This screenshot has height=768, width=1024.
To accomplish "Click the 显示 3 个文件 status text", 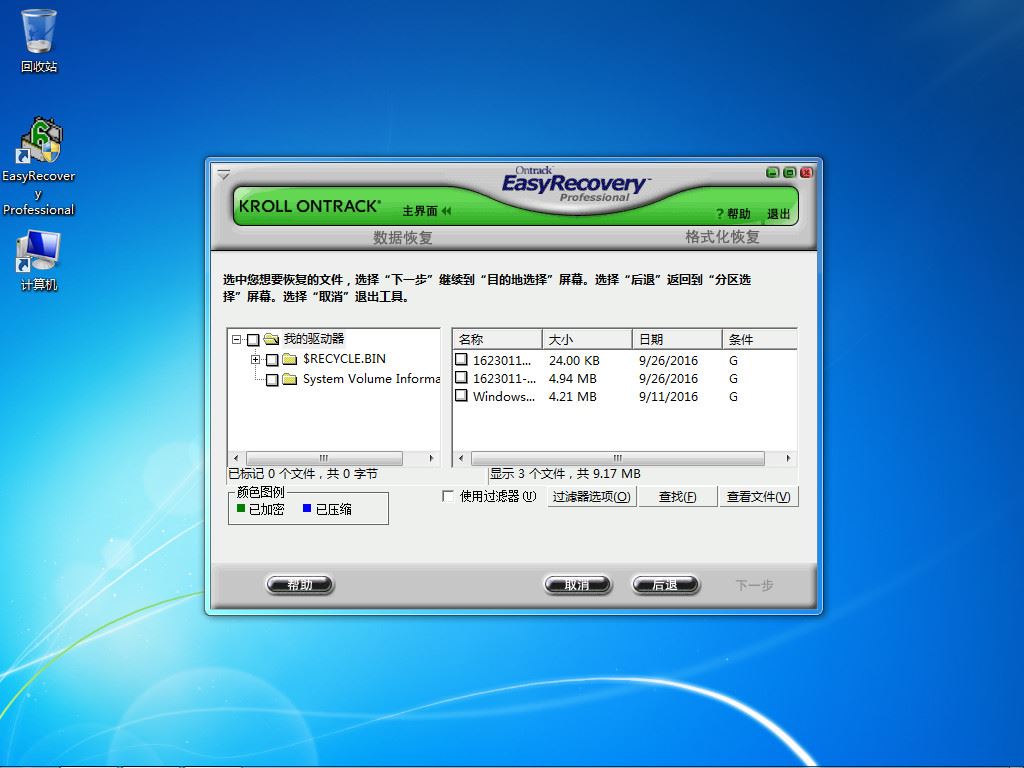I will (566, 474).
